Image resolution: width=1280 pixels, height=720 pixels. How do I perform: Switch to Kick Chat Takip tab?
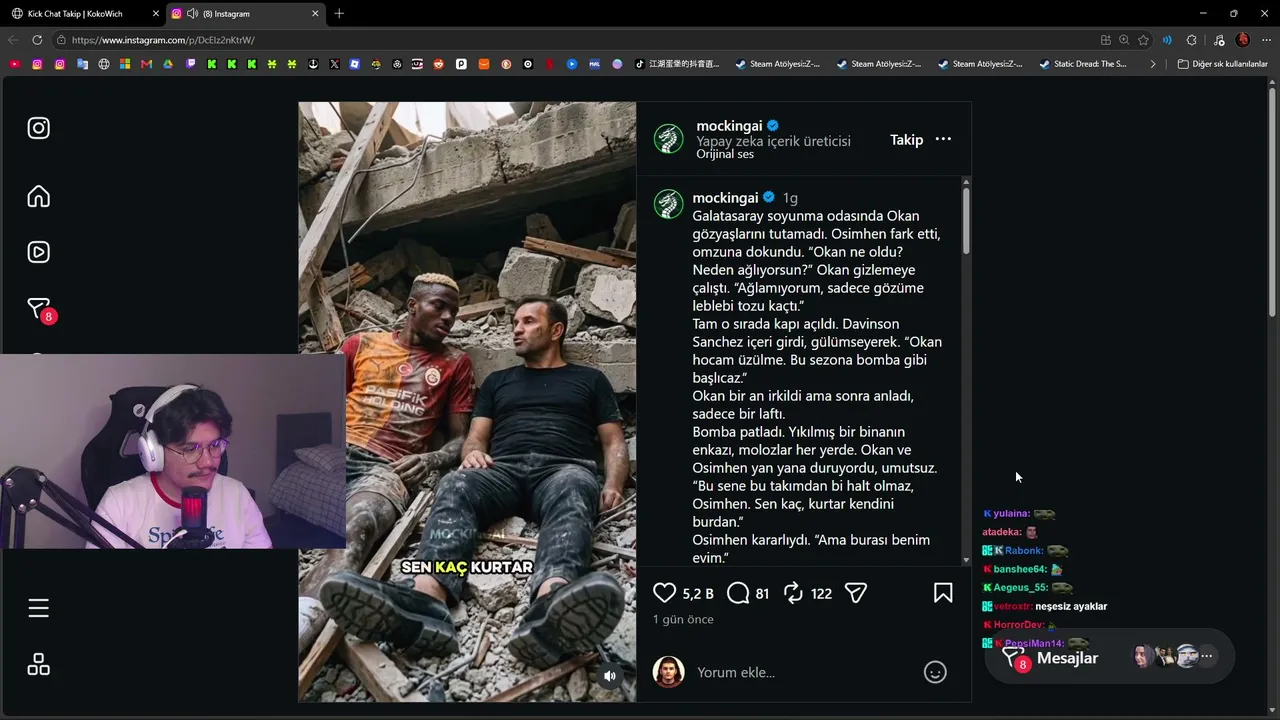(83, 14)
